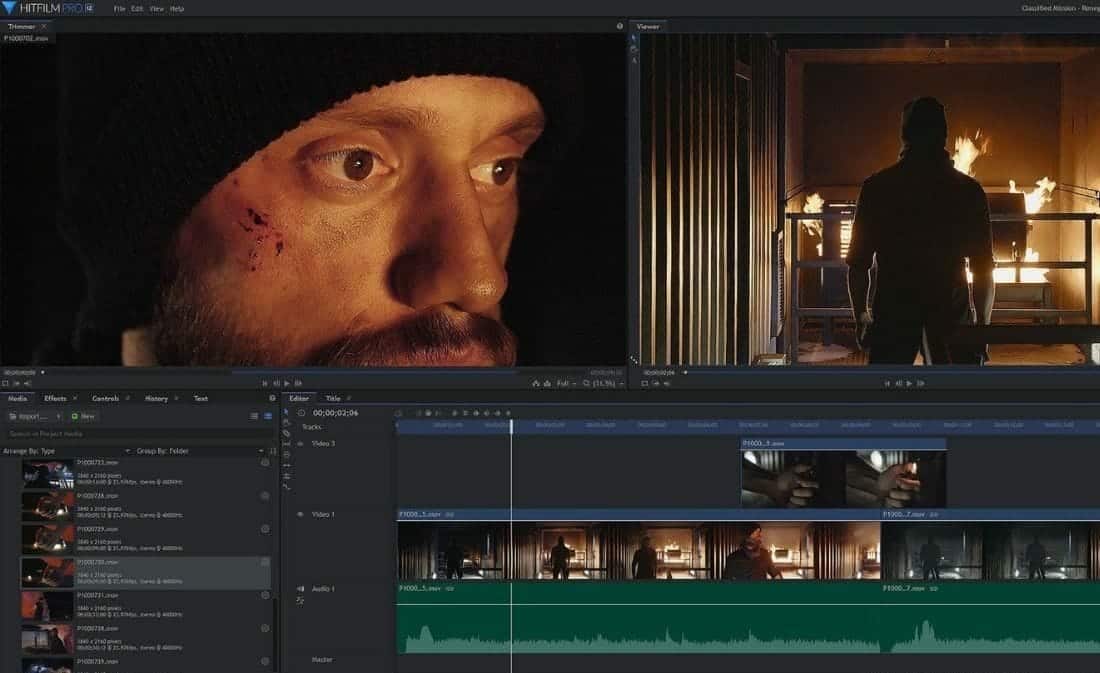Switch to the Text tab

201,398
